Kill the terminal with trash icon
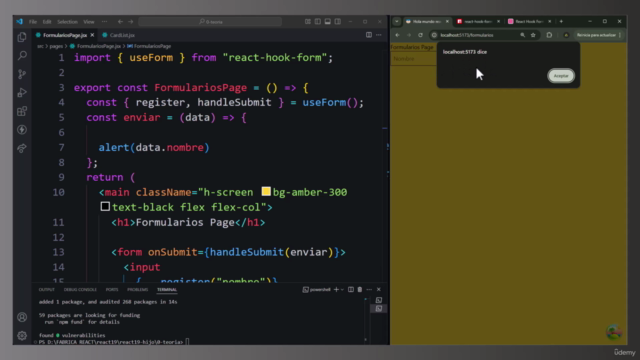This screenshot has width=640, height=360. [x=360, y=289]
